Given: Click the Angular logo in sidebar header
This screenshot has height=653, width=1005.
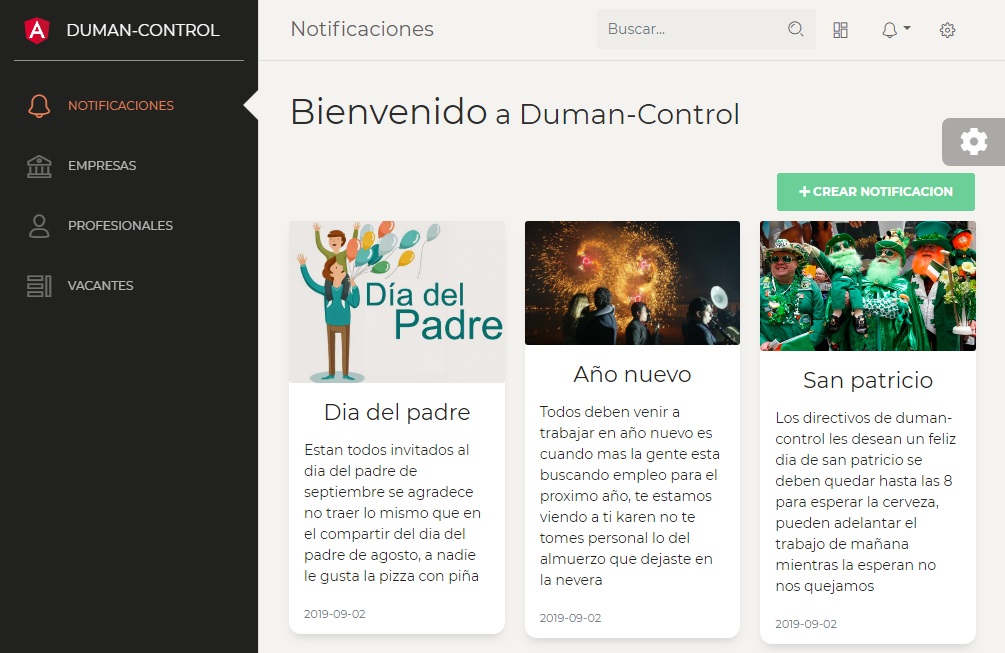Looking at the screenshot, I should [x=37, y=30].
